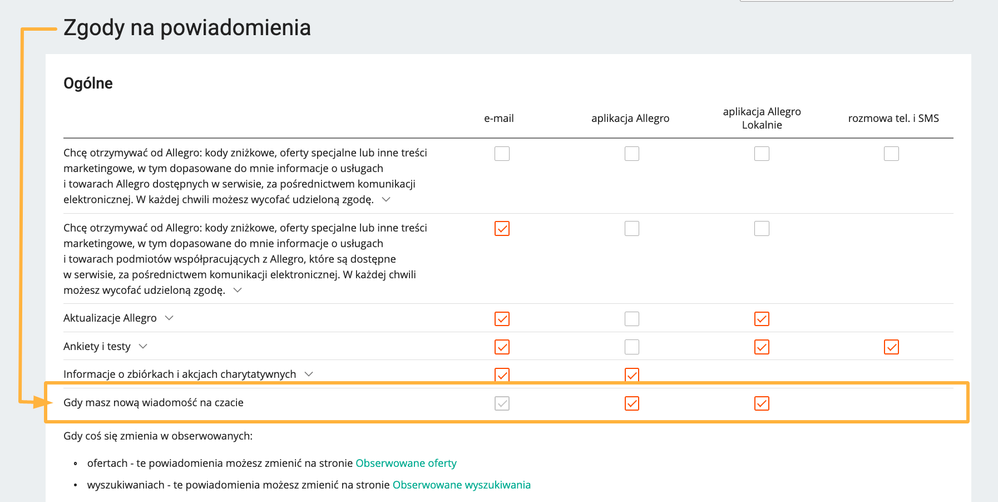Check aplikacja Allegro box for Allegro marketing offers

click(631, 153)
